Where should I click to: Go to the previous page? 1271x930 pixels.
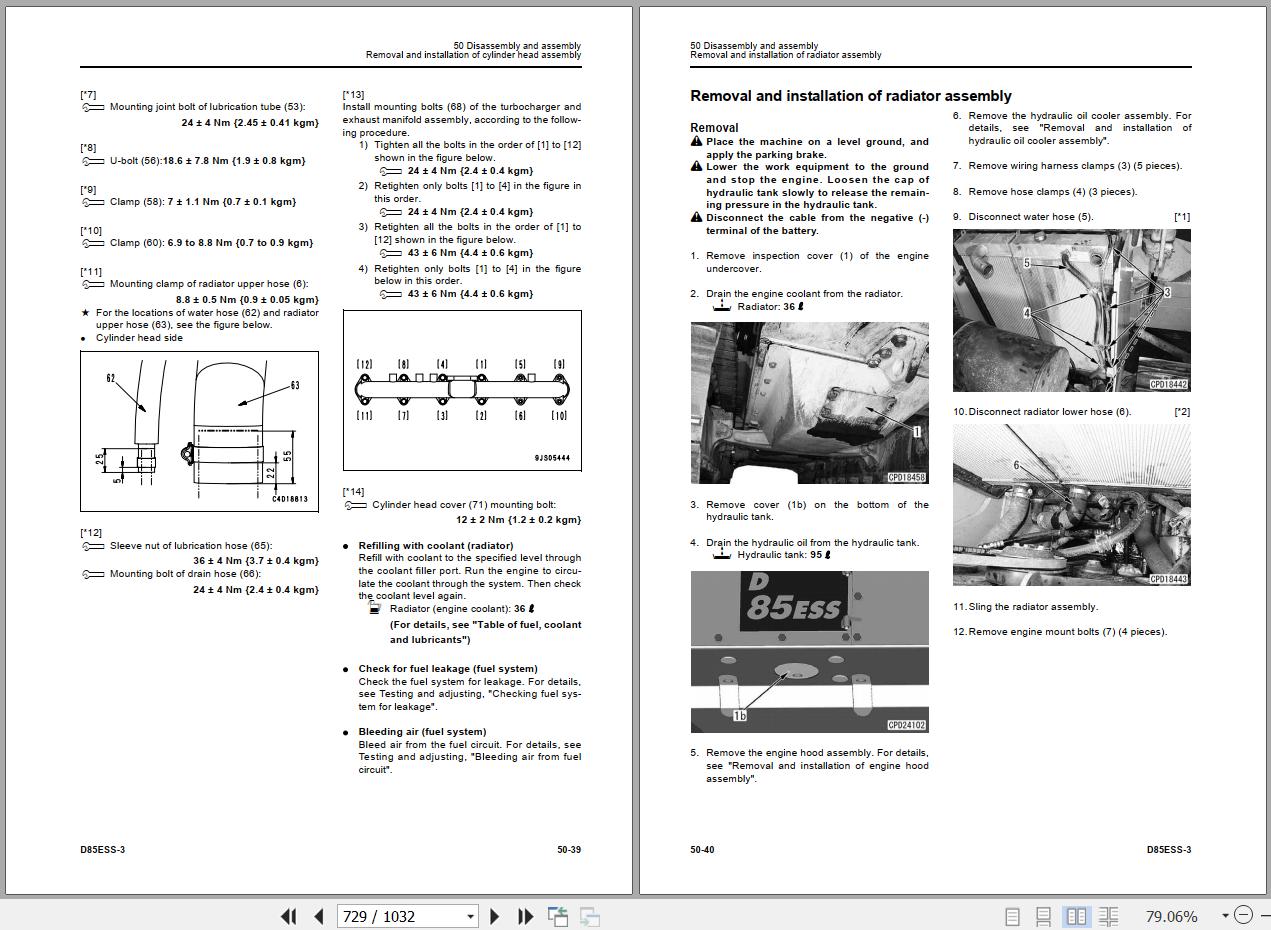tap(319, 916)
